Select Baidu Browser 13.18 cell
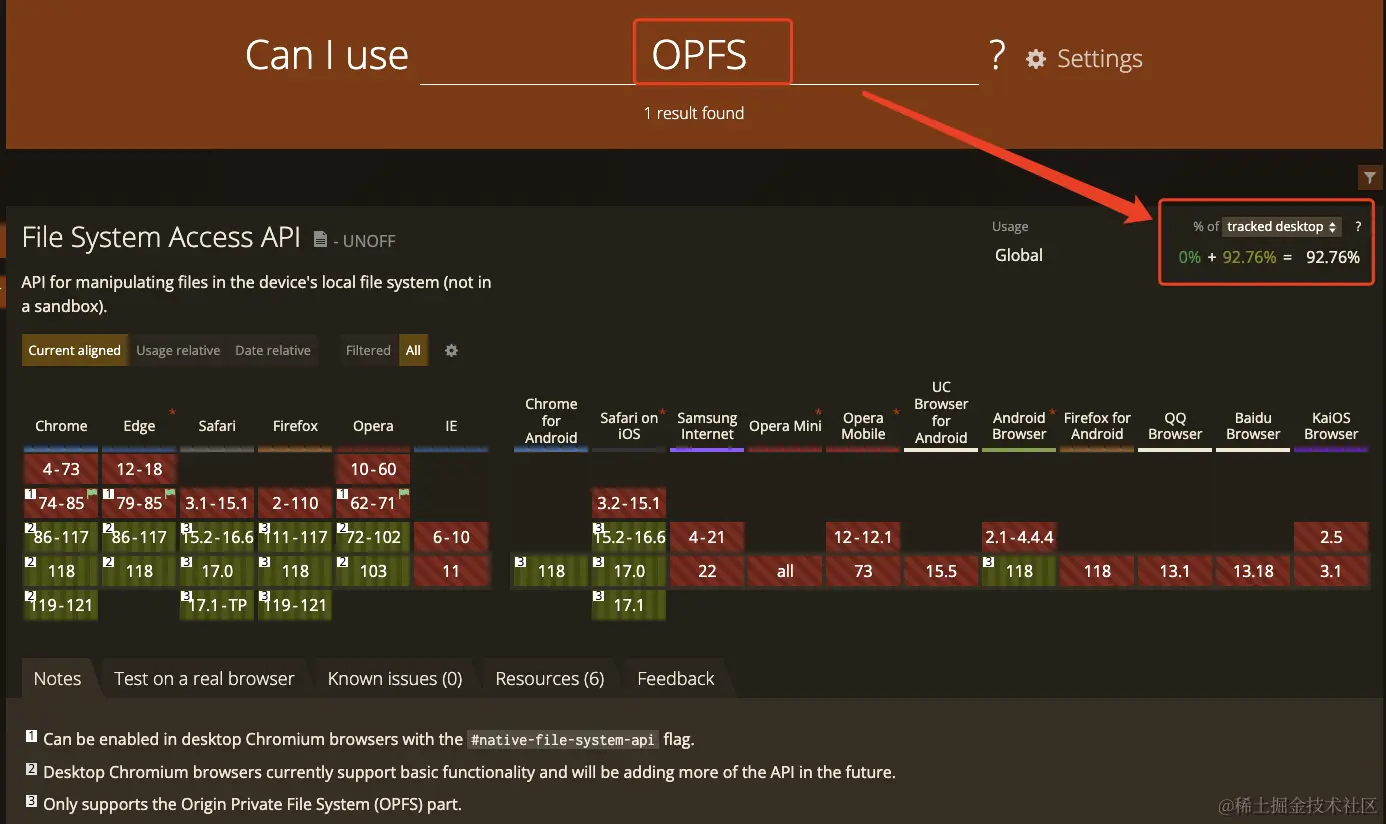This screenshot has width=1386, height=824. coord(1253,571)
